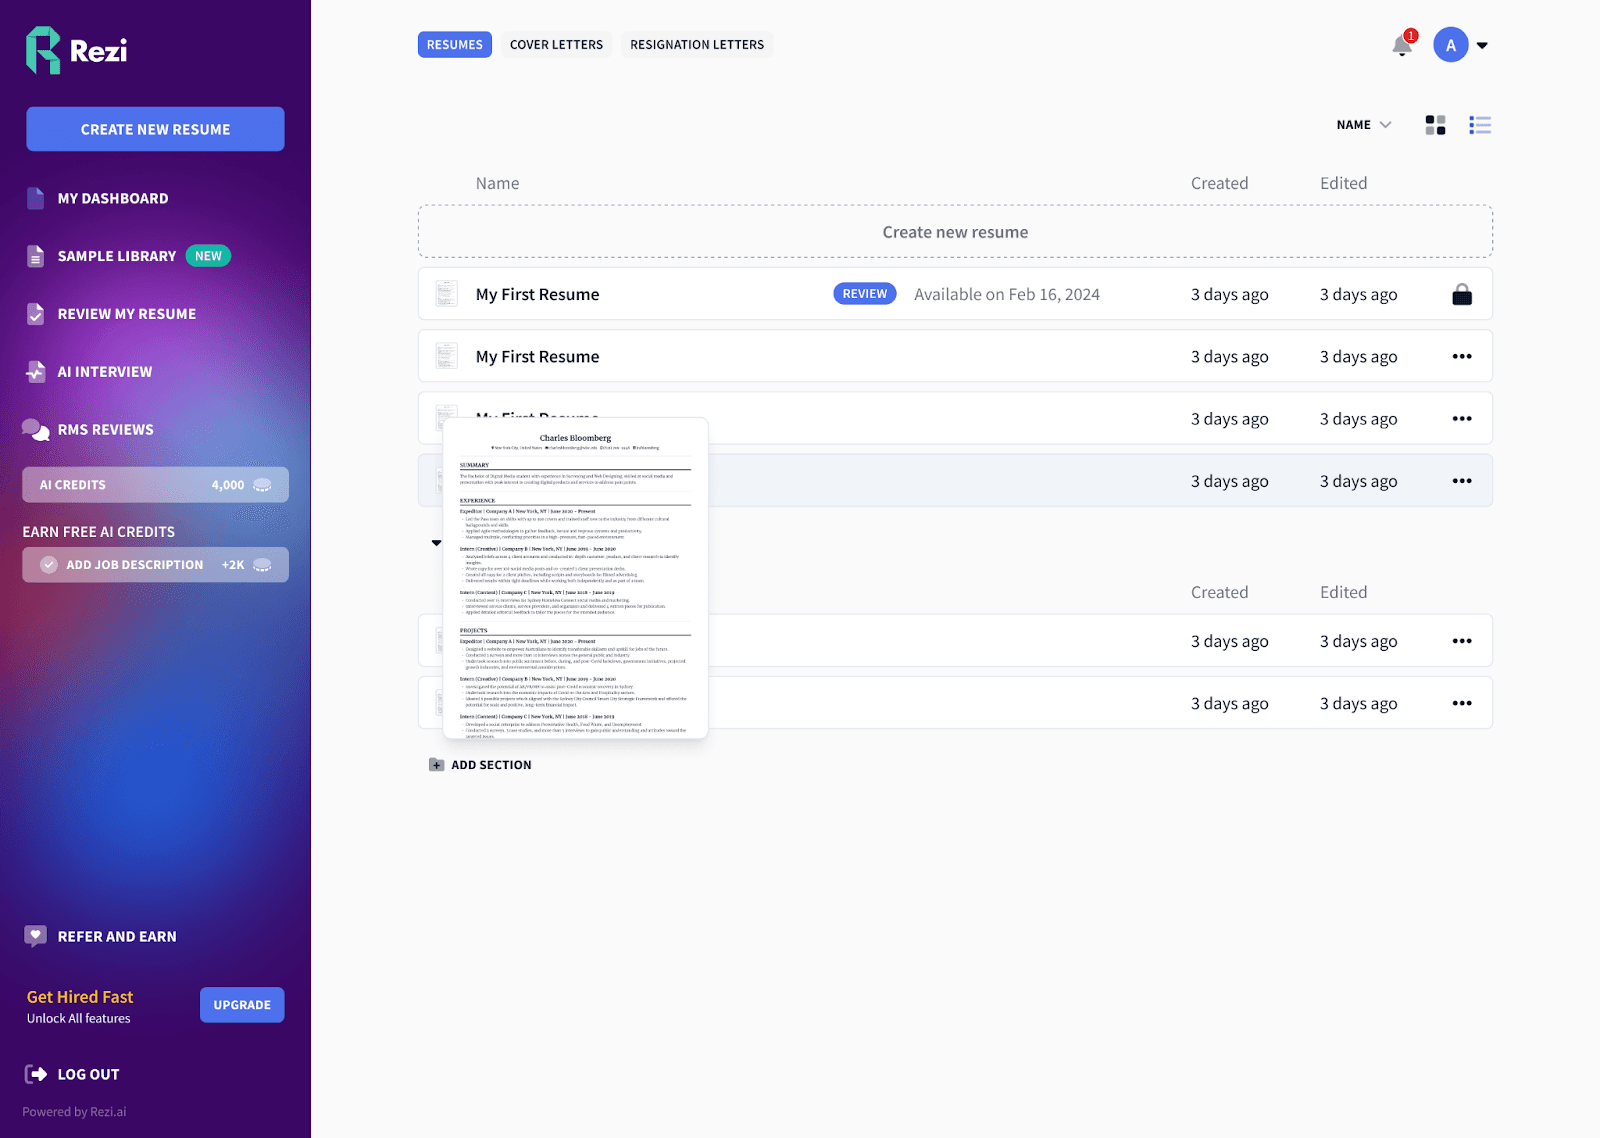Image resolution: width=1600 pixels, height=1138 pixels.
Task: Click the Rezi logo
Action: coord(76,50)
